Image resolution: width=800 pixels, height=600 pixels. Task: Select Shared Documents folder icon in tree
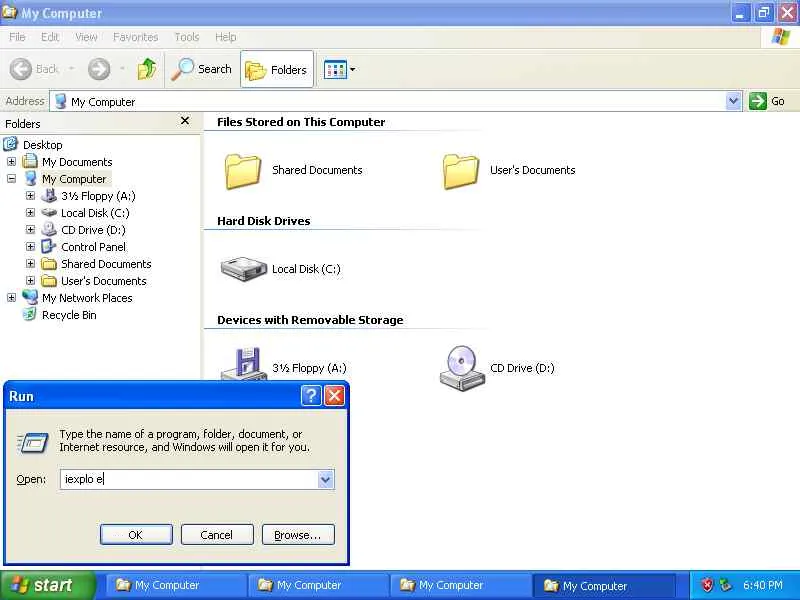[x=48, y=264]
